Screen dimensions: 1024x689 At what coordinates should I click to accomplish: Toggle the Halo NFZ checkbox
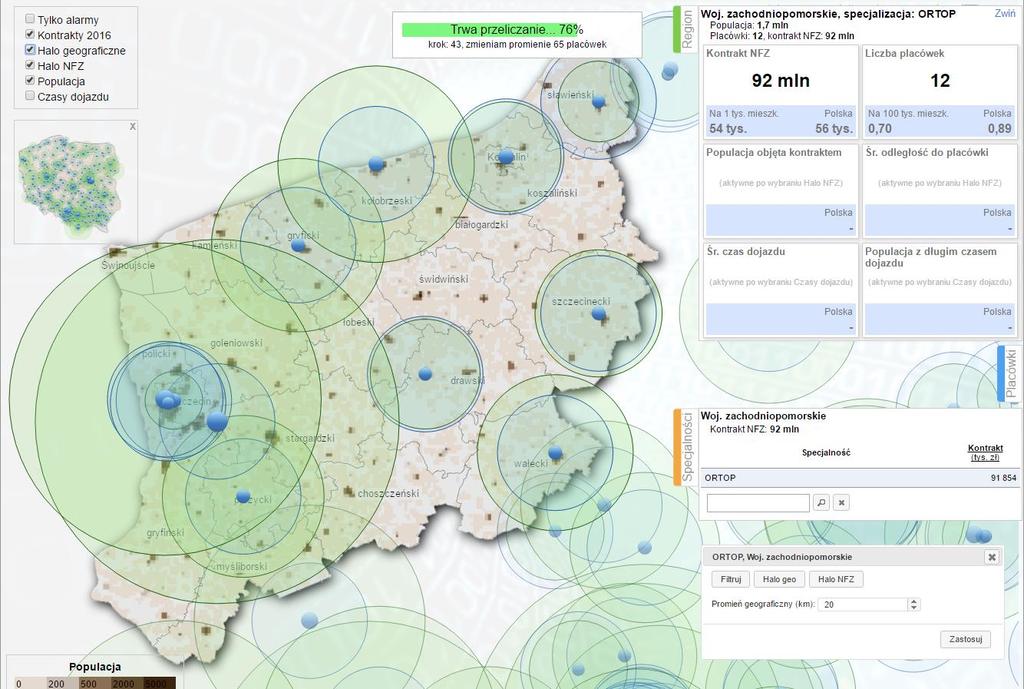pos(30,65)
